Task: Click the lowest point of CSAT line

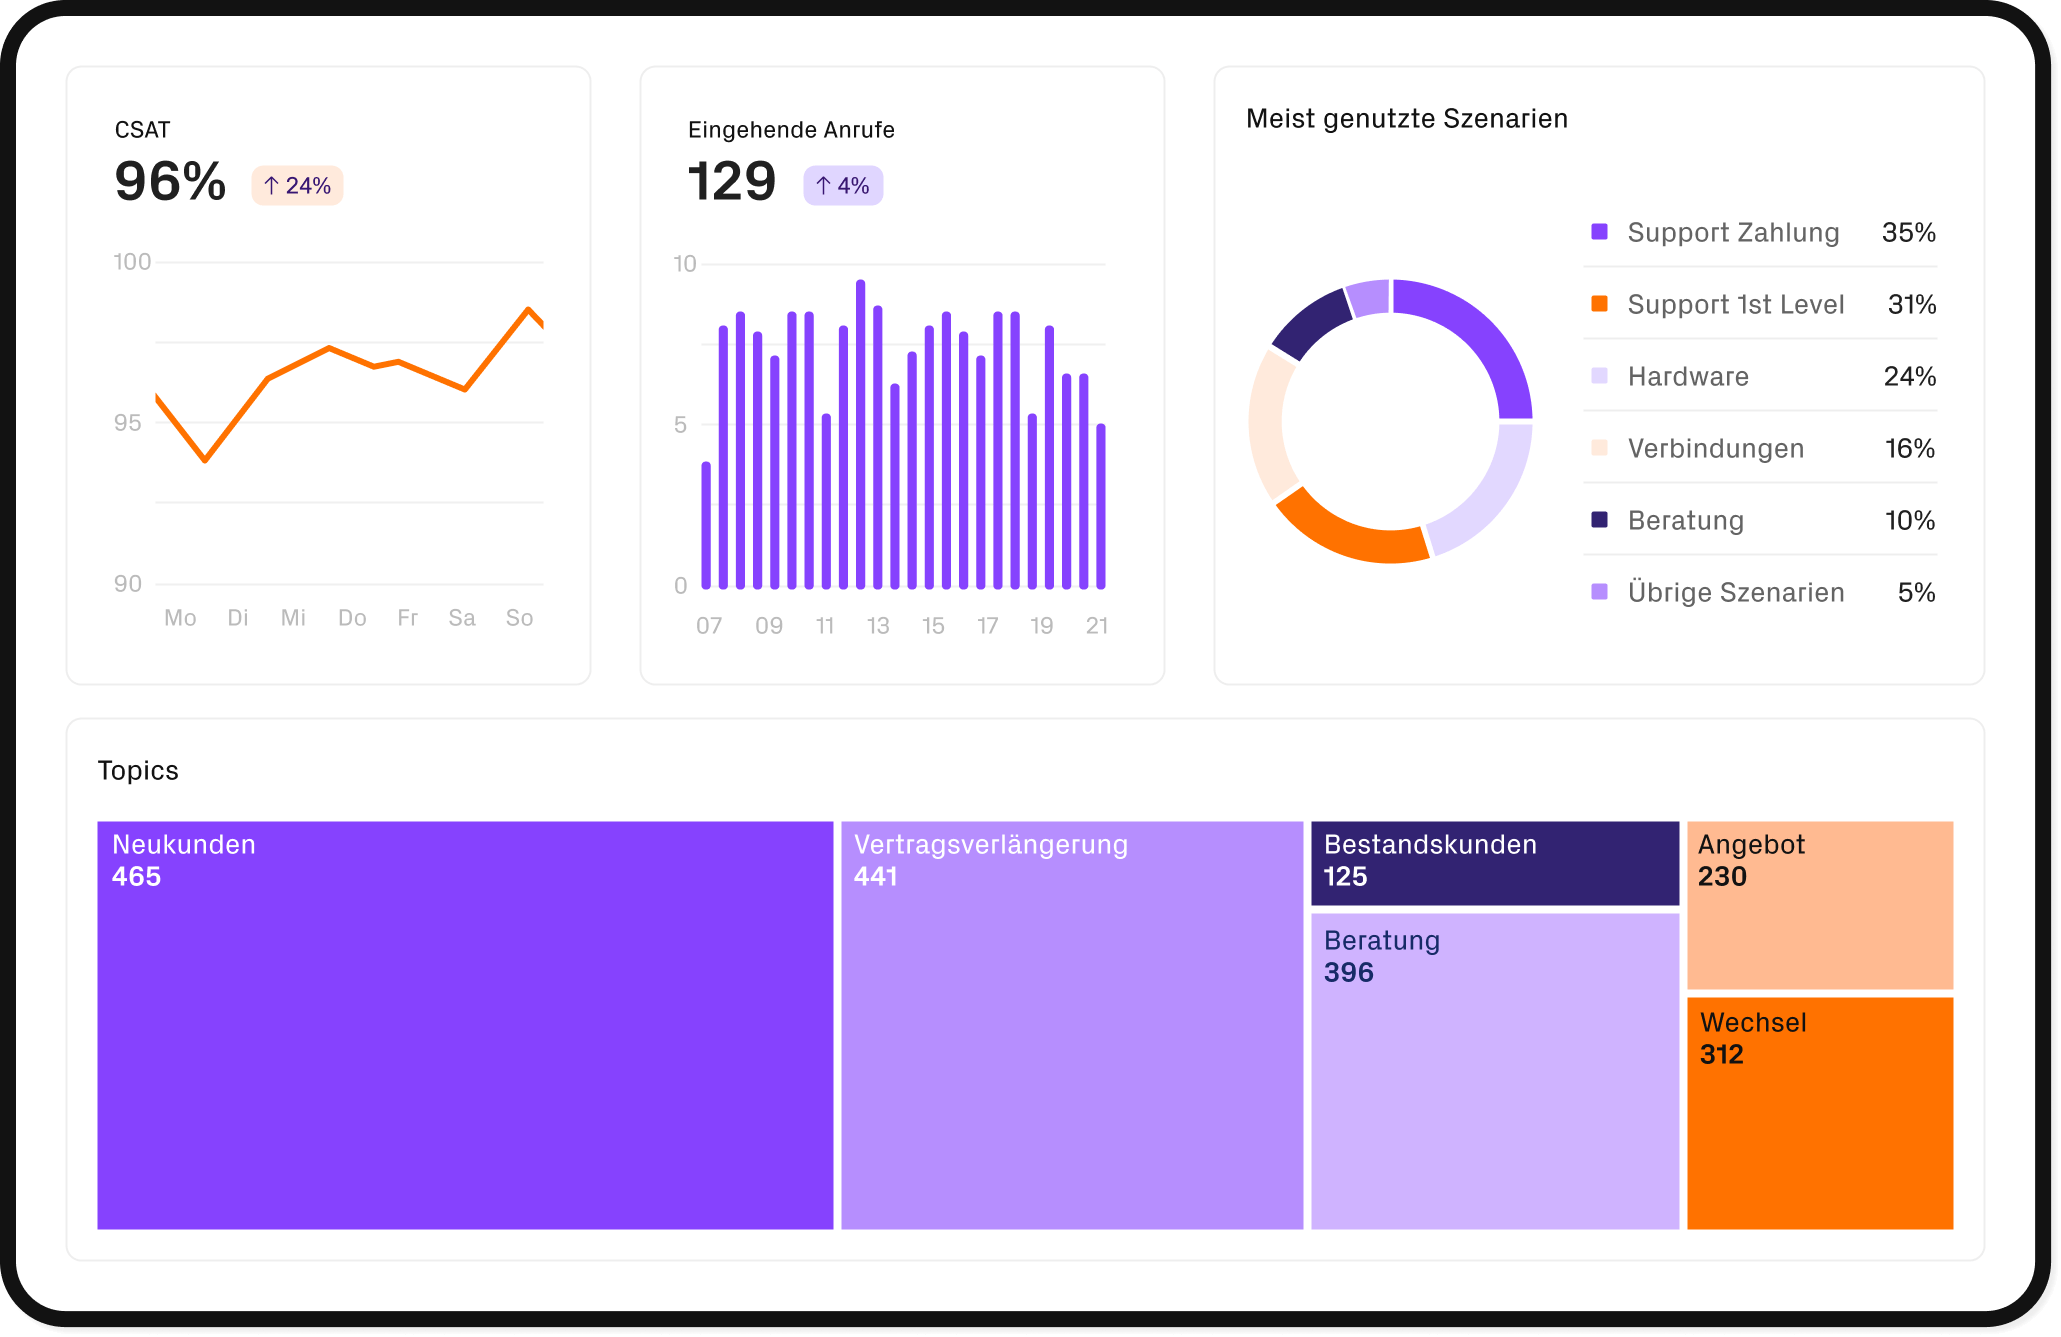Action: (205, 460)
